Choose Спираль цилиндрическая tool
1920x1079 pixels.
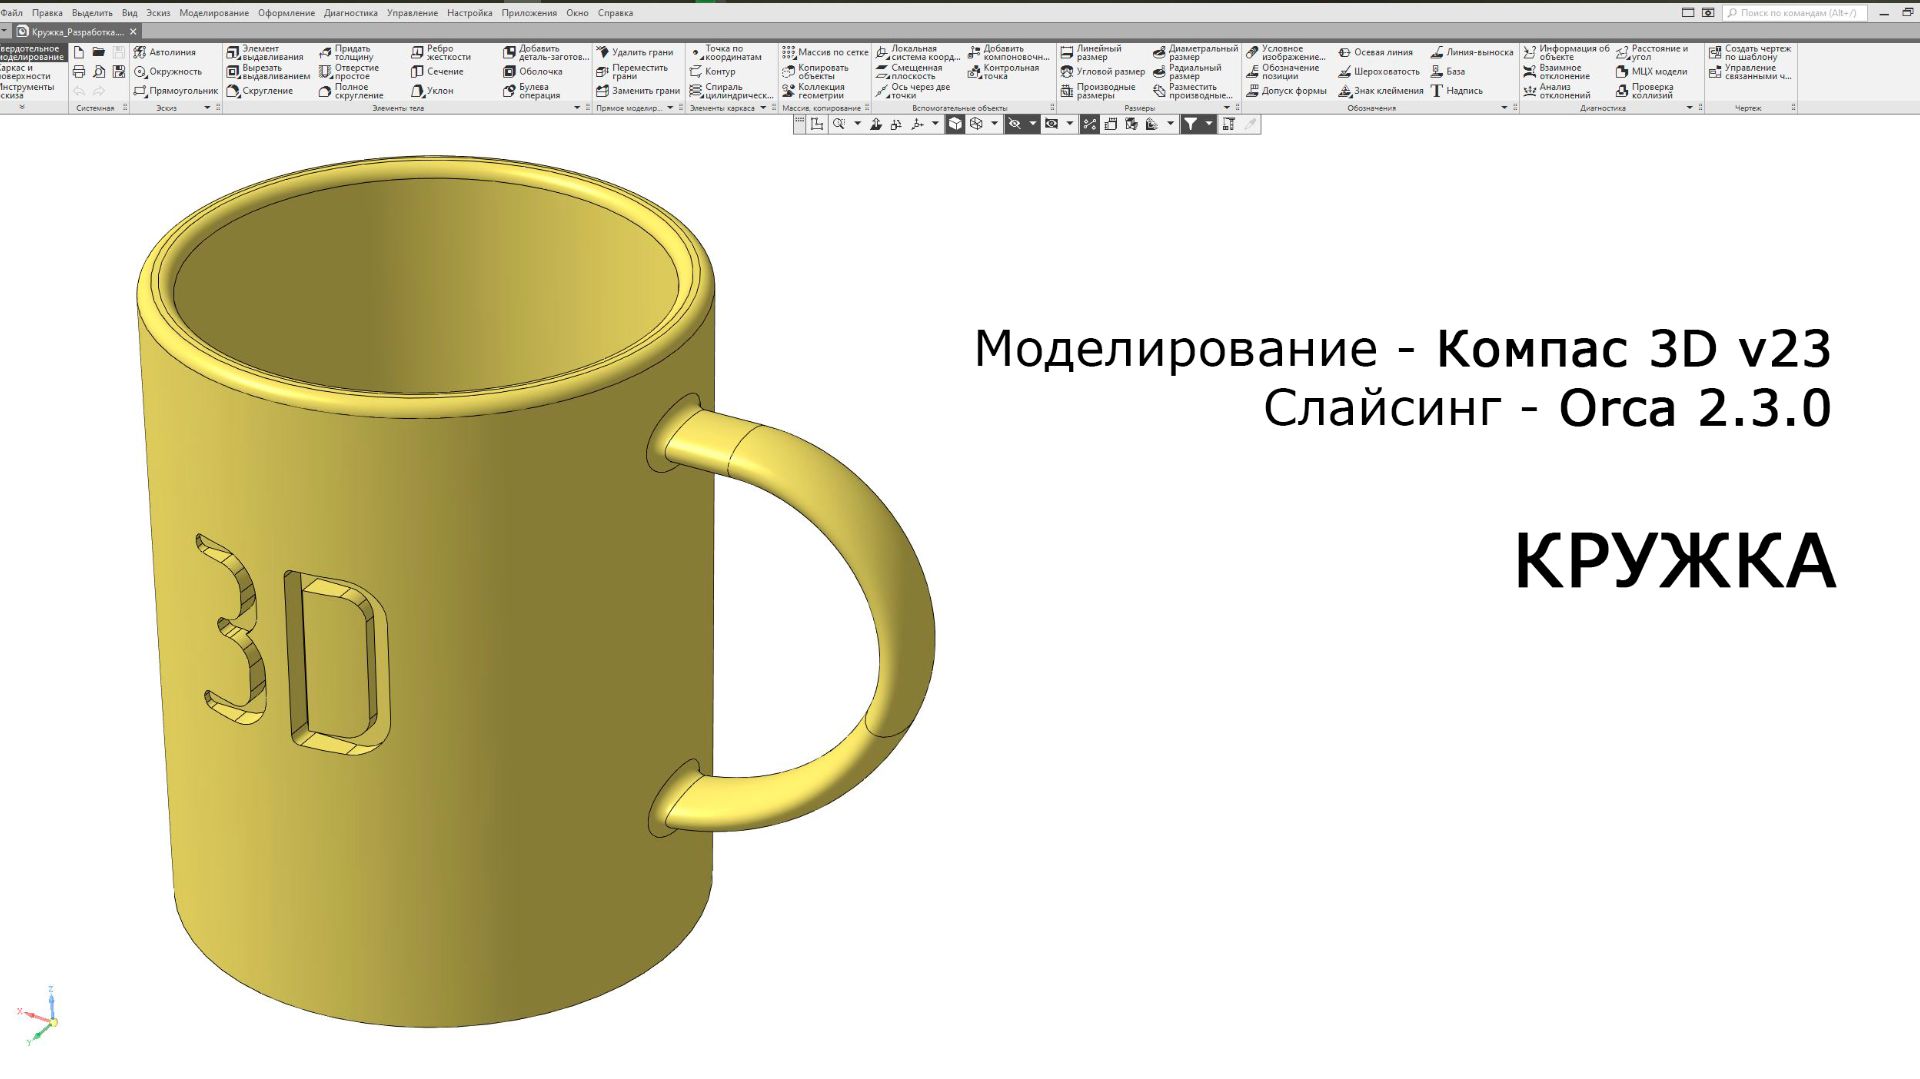pyautogui.click(x=731, y=91)
